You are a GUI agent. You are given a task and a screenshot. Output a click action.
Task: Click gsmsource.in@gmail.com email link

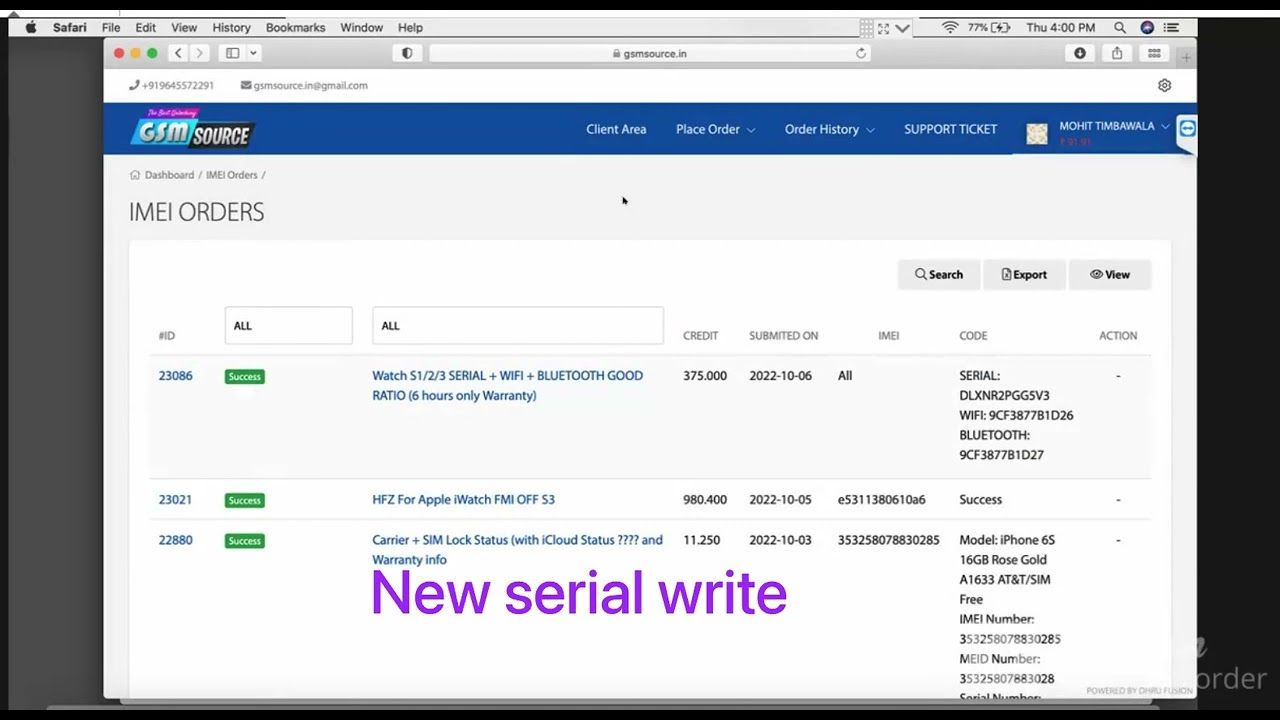[304, 86]
